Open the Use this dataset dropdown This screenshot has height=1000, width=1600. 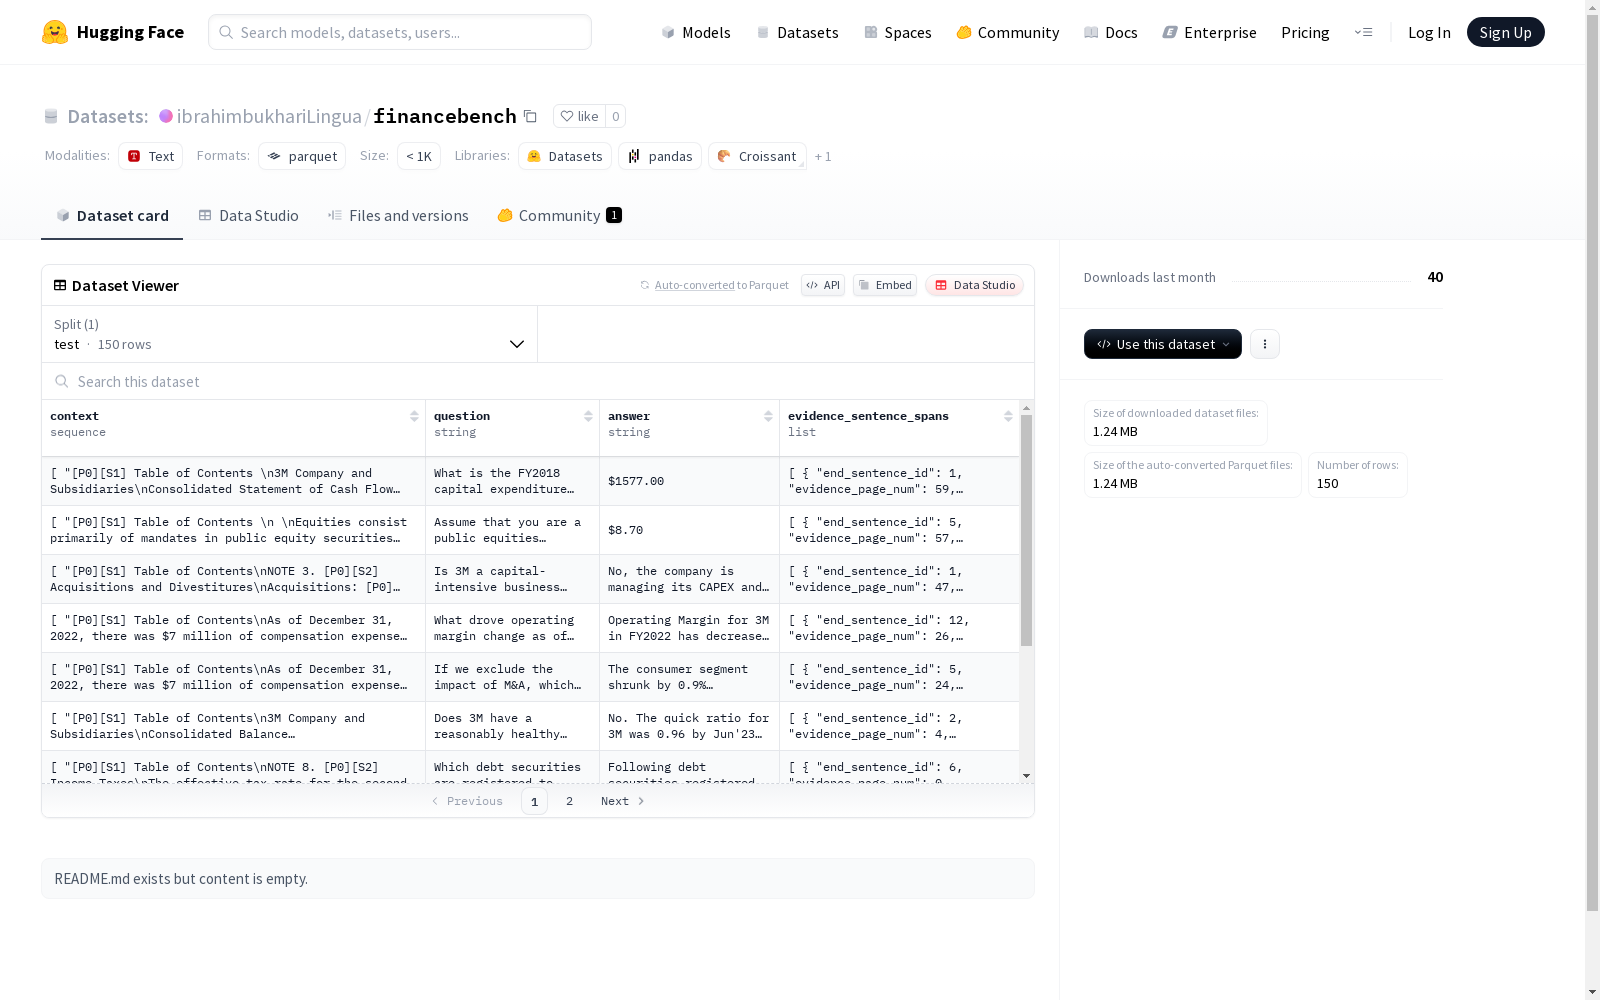pyautogui.click(x=1162, y=344)
